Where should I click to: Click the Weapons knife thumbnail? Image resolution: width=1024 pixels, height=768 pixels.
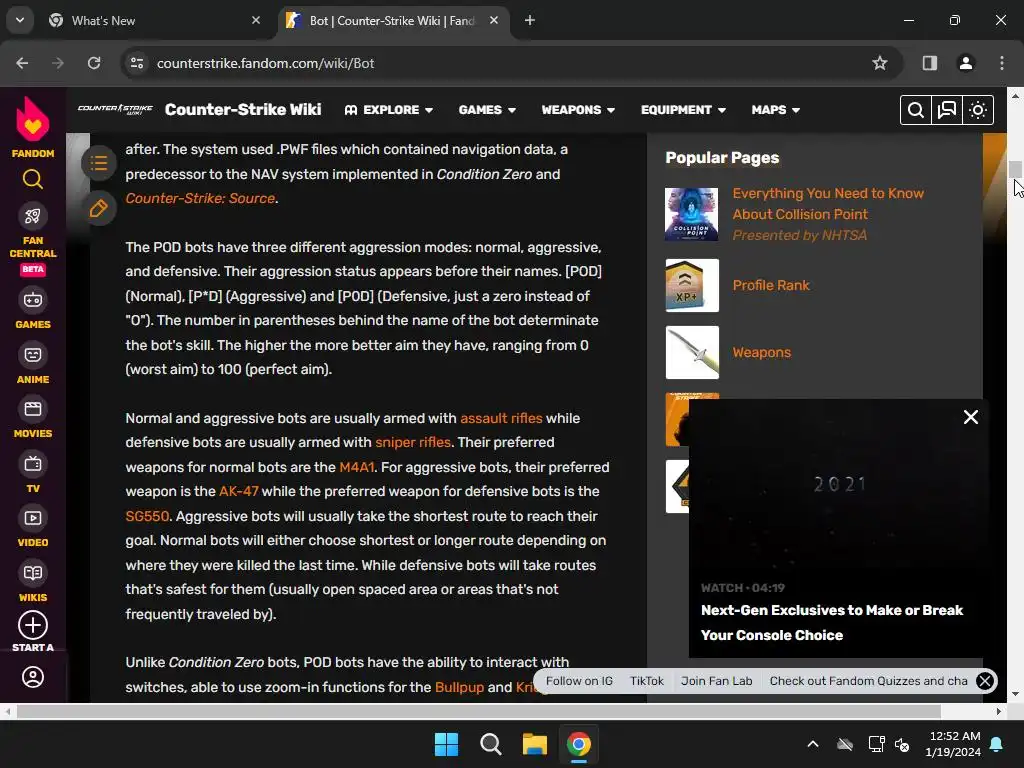click(692, 353)
